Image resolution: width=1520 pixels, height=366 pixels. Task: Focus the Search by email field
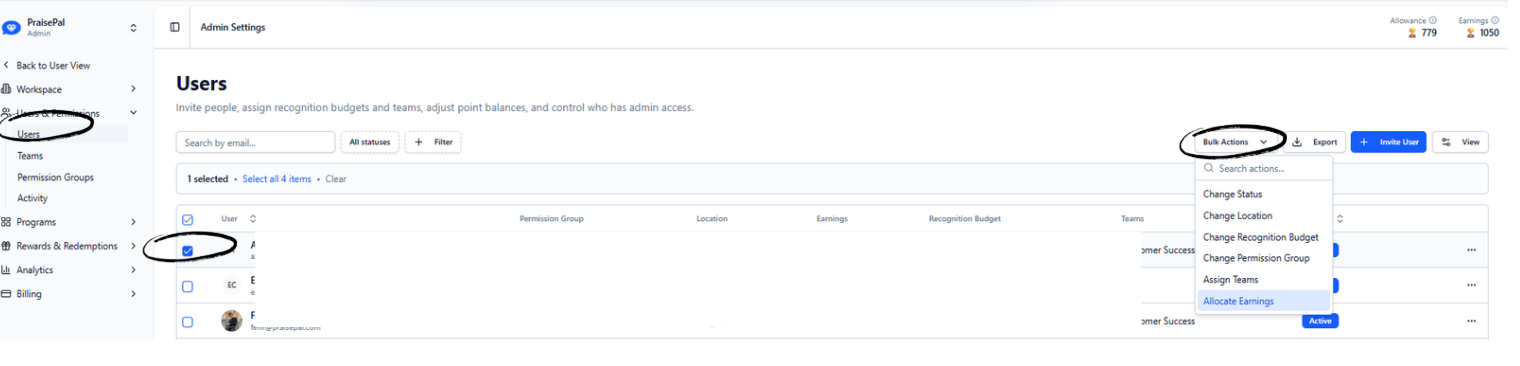click(x=255, y=142)
